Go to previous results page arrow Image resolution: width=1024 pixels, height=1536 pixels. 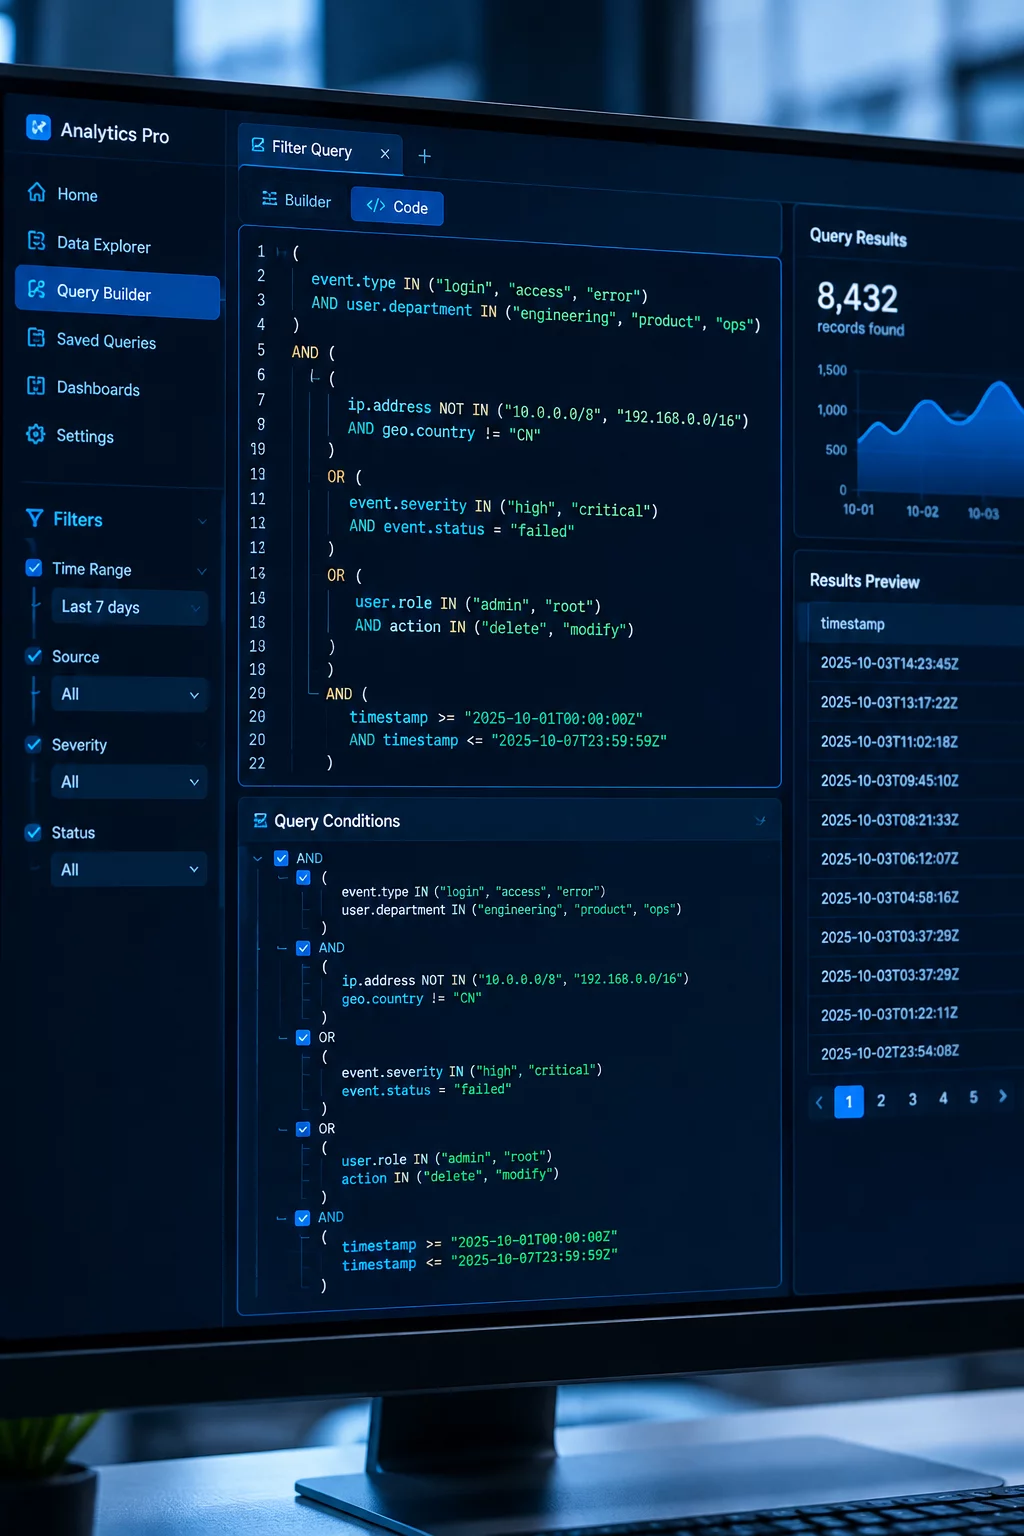coord(819,1102)
